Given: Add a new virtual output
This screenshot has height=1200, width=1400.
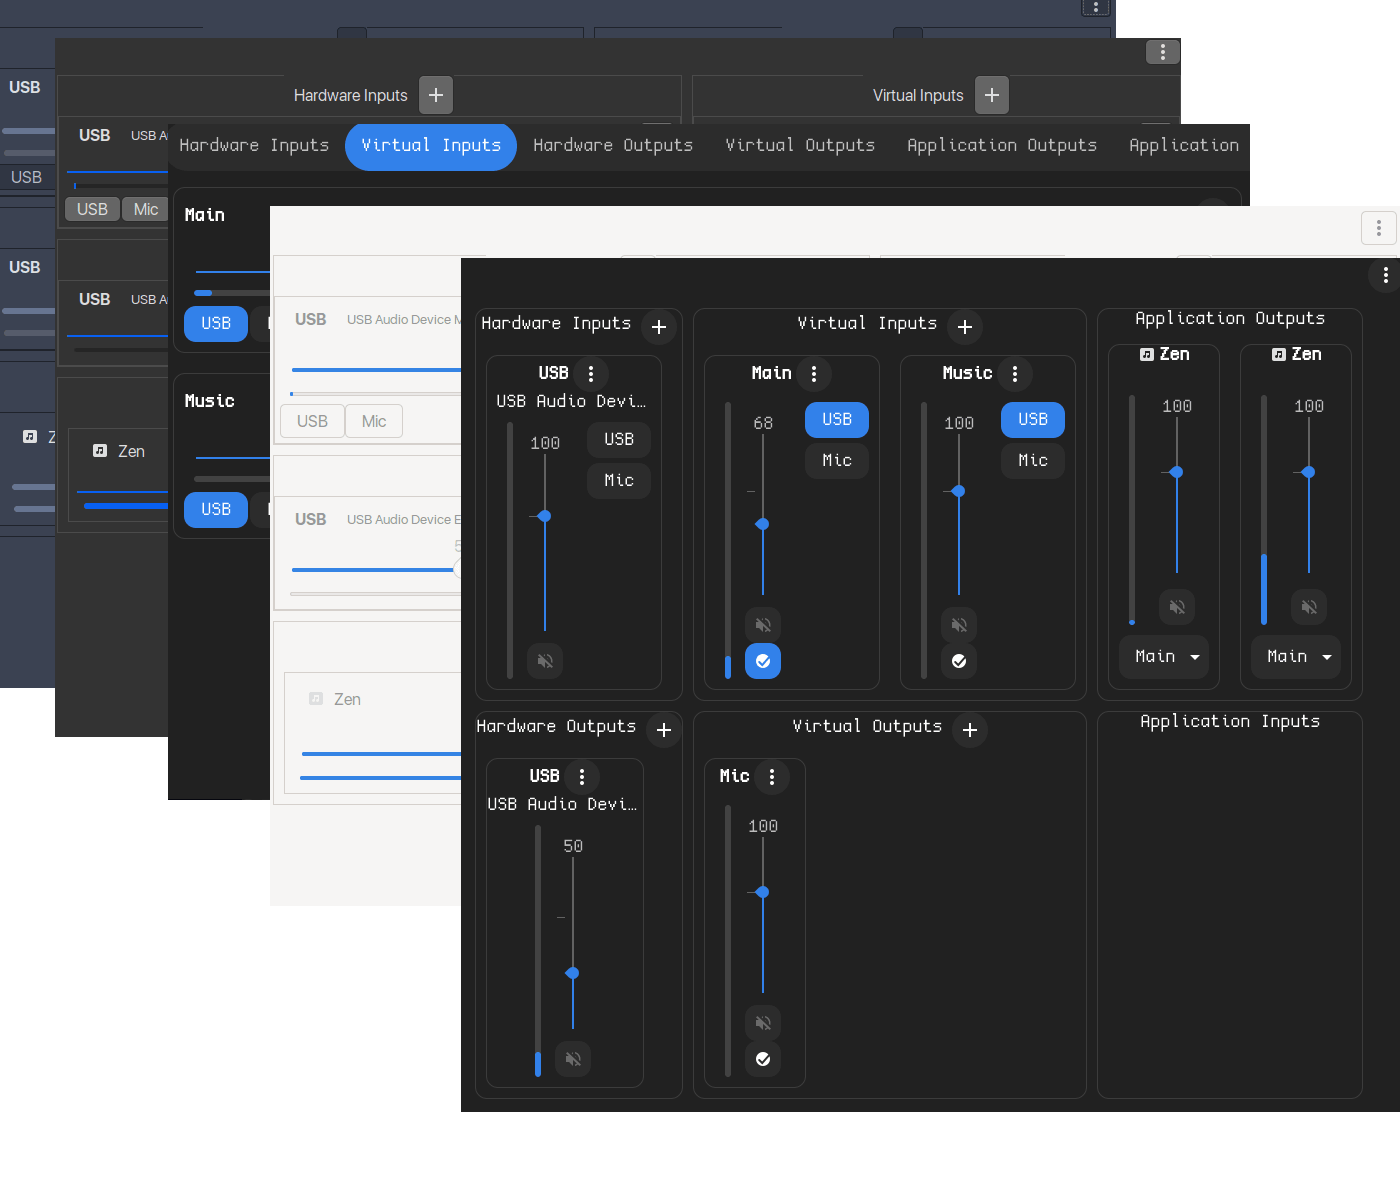Looking at the screenshot, I should click(970, 730).
